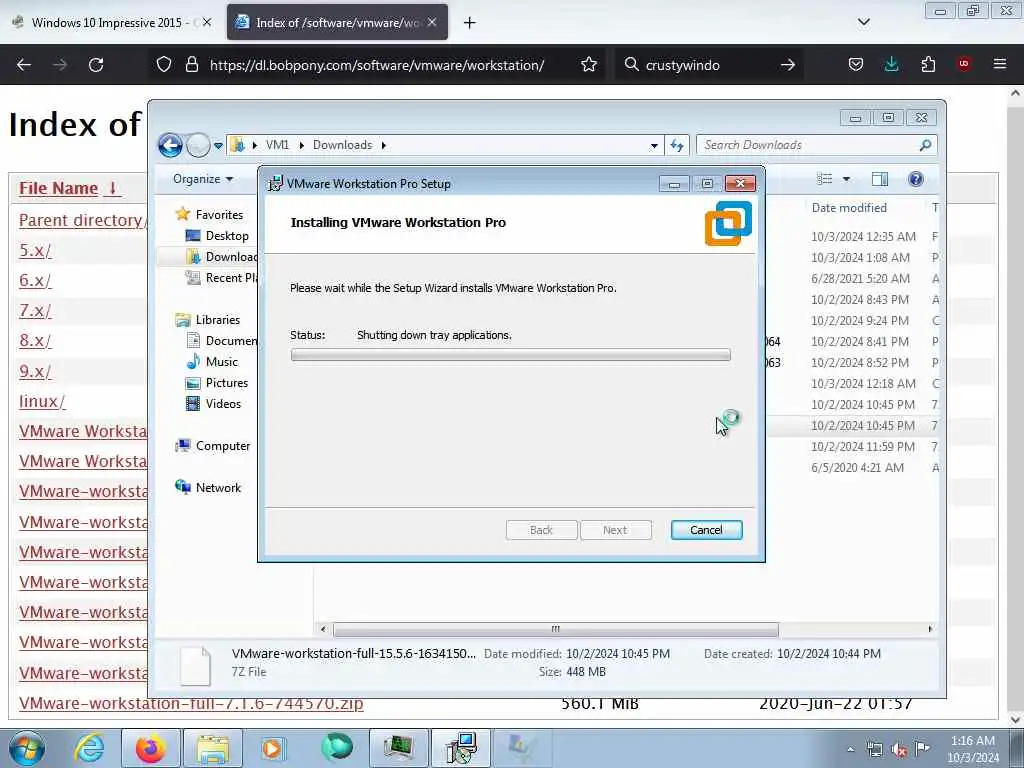Sort by Date modified column header
Image resolution: width=1024 pixels, height=768 pixels.
(849, 208)
